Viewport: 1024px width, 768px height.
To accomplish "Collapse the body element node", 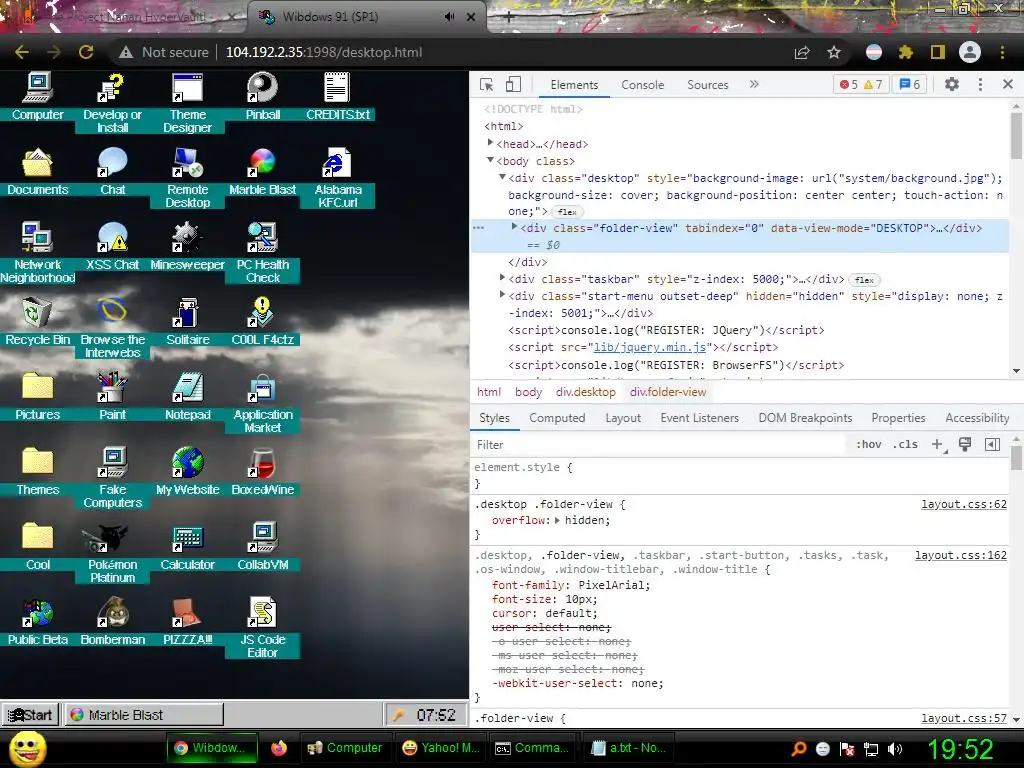I will pyautogui.click(x=490, y=160).
